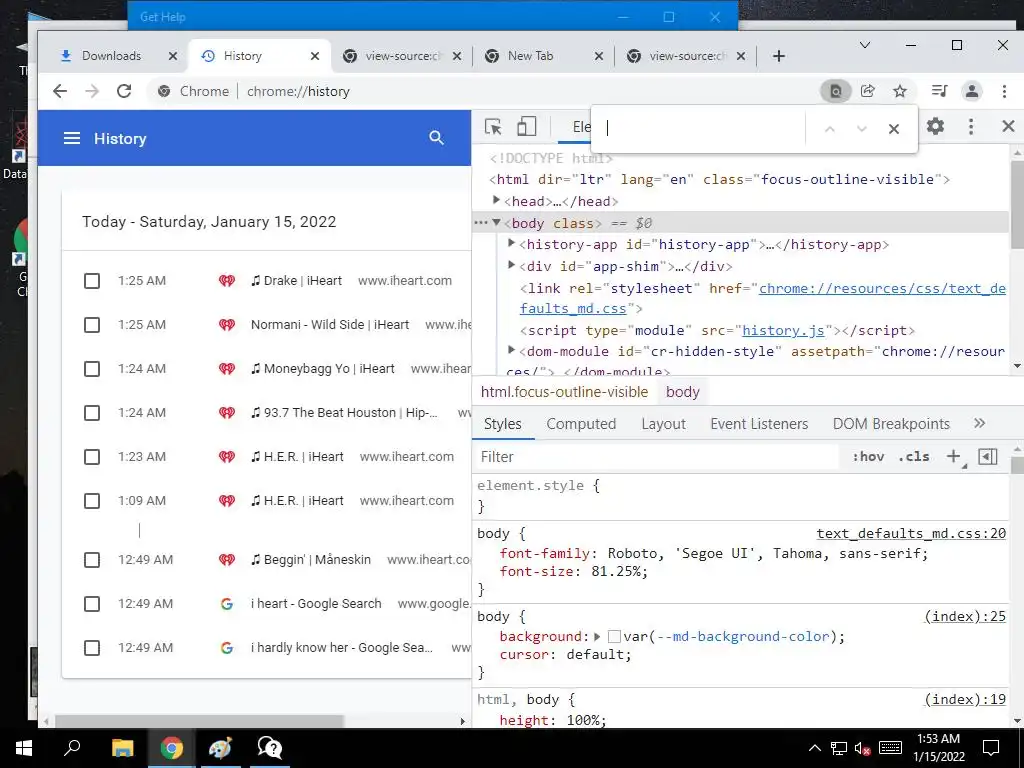Open the DOM Breakpoints tab

(x=891, y=424)
